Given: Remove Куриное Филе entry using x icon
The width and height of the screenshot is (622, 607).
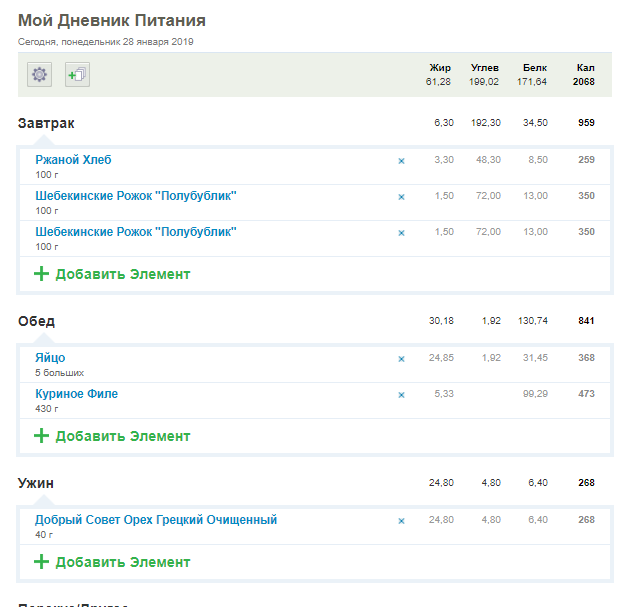Looking at the screenshot, I should tap(401, 395).
